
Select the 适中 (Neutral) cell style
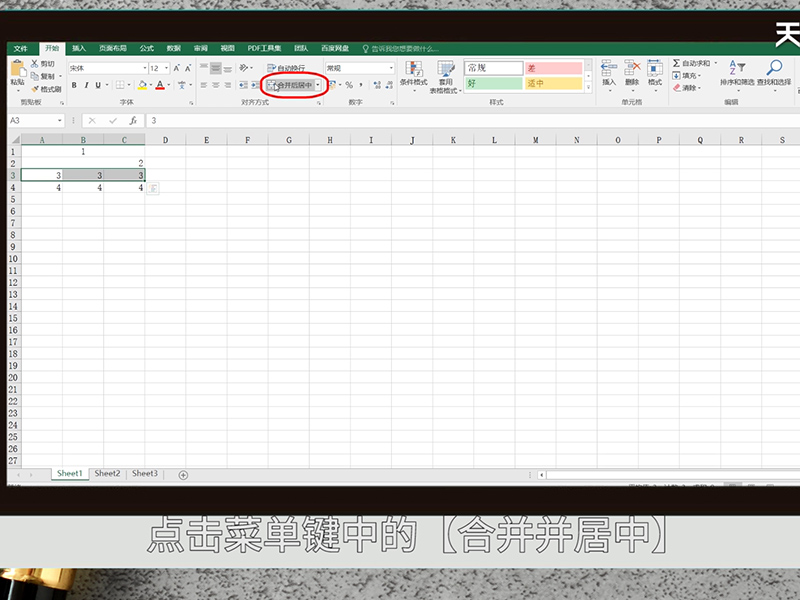click(x=554, y=83)
